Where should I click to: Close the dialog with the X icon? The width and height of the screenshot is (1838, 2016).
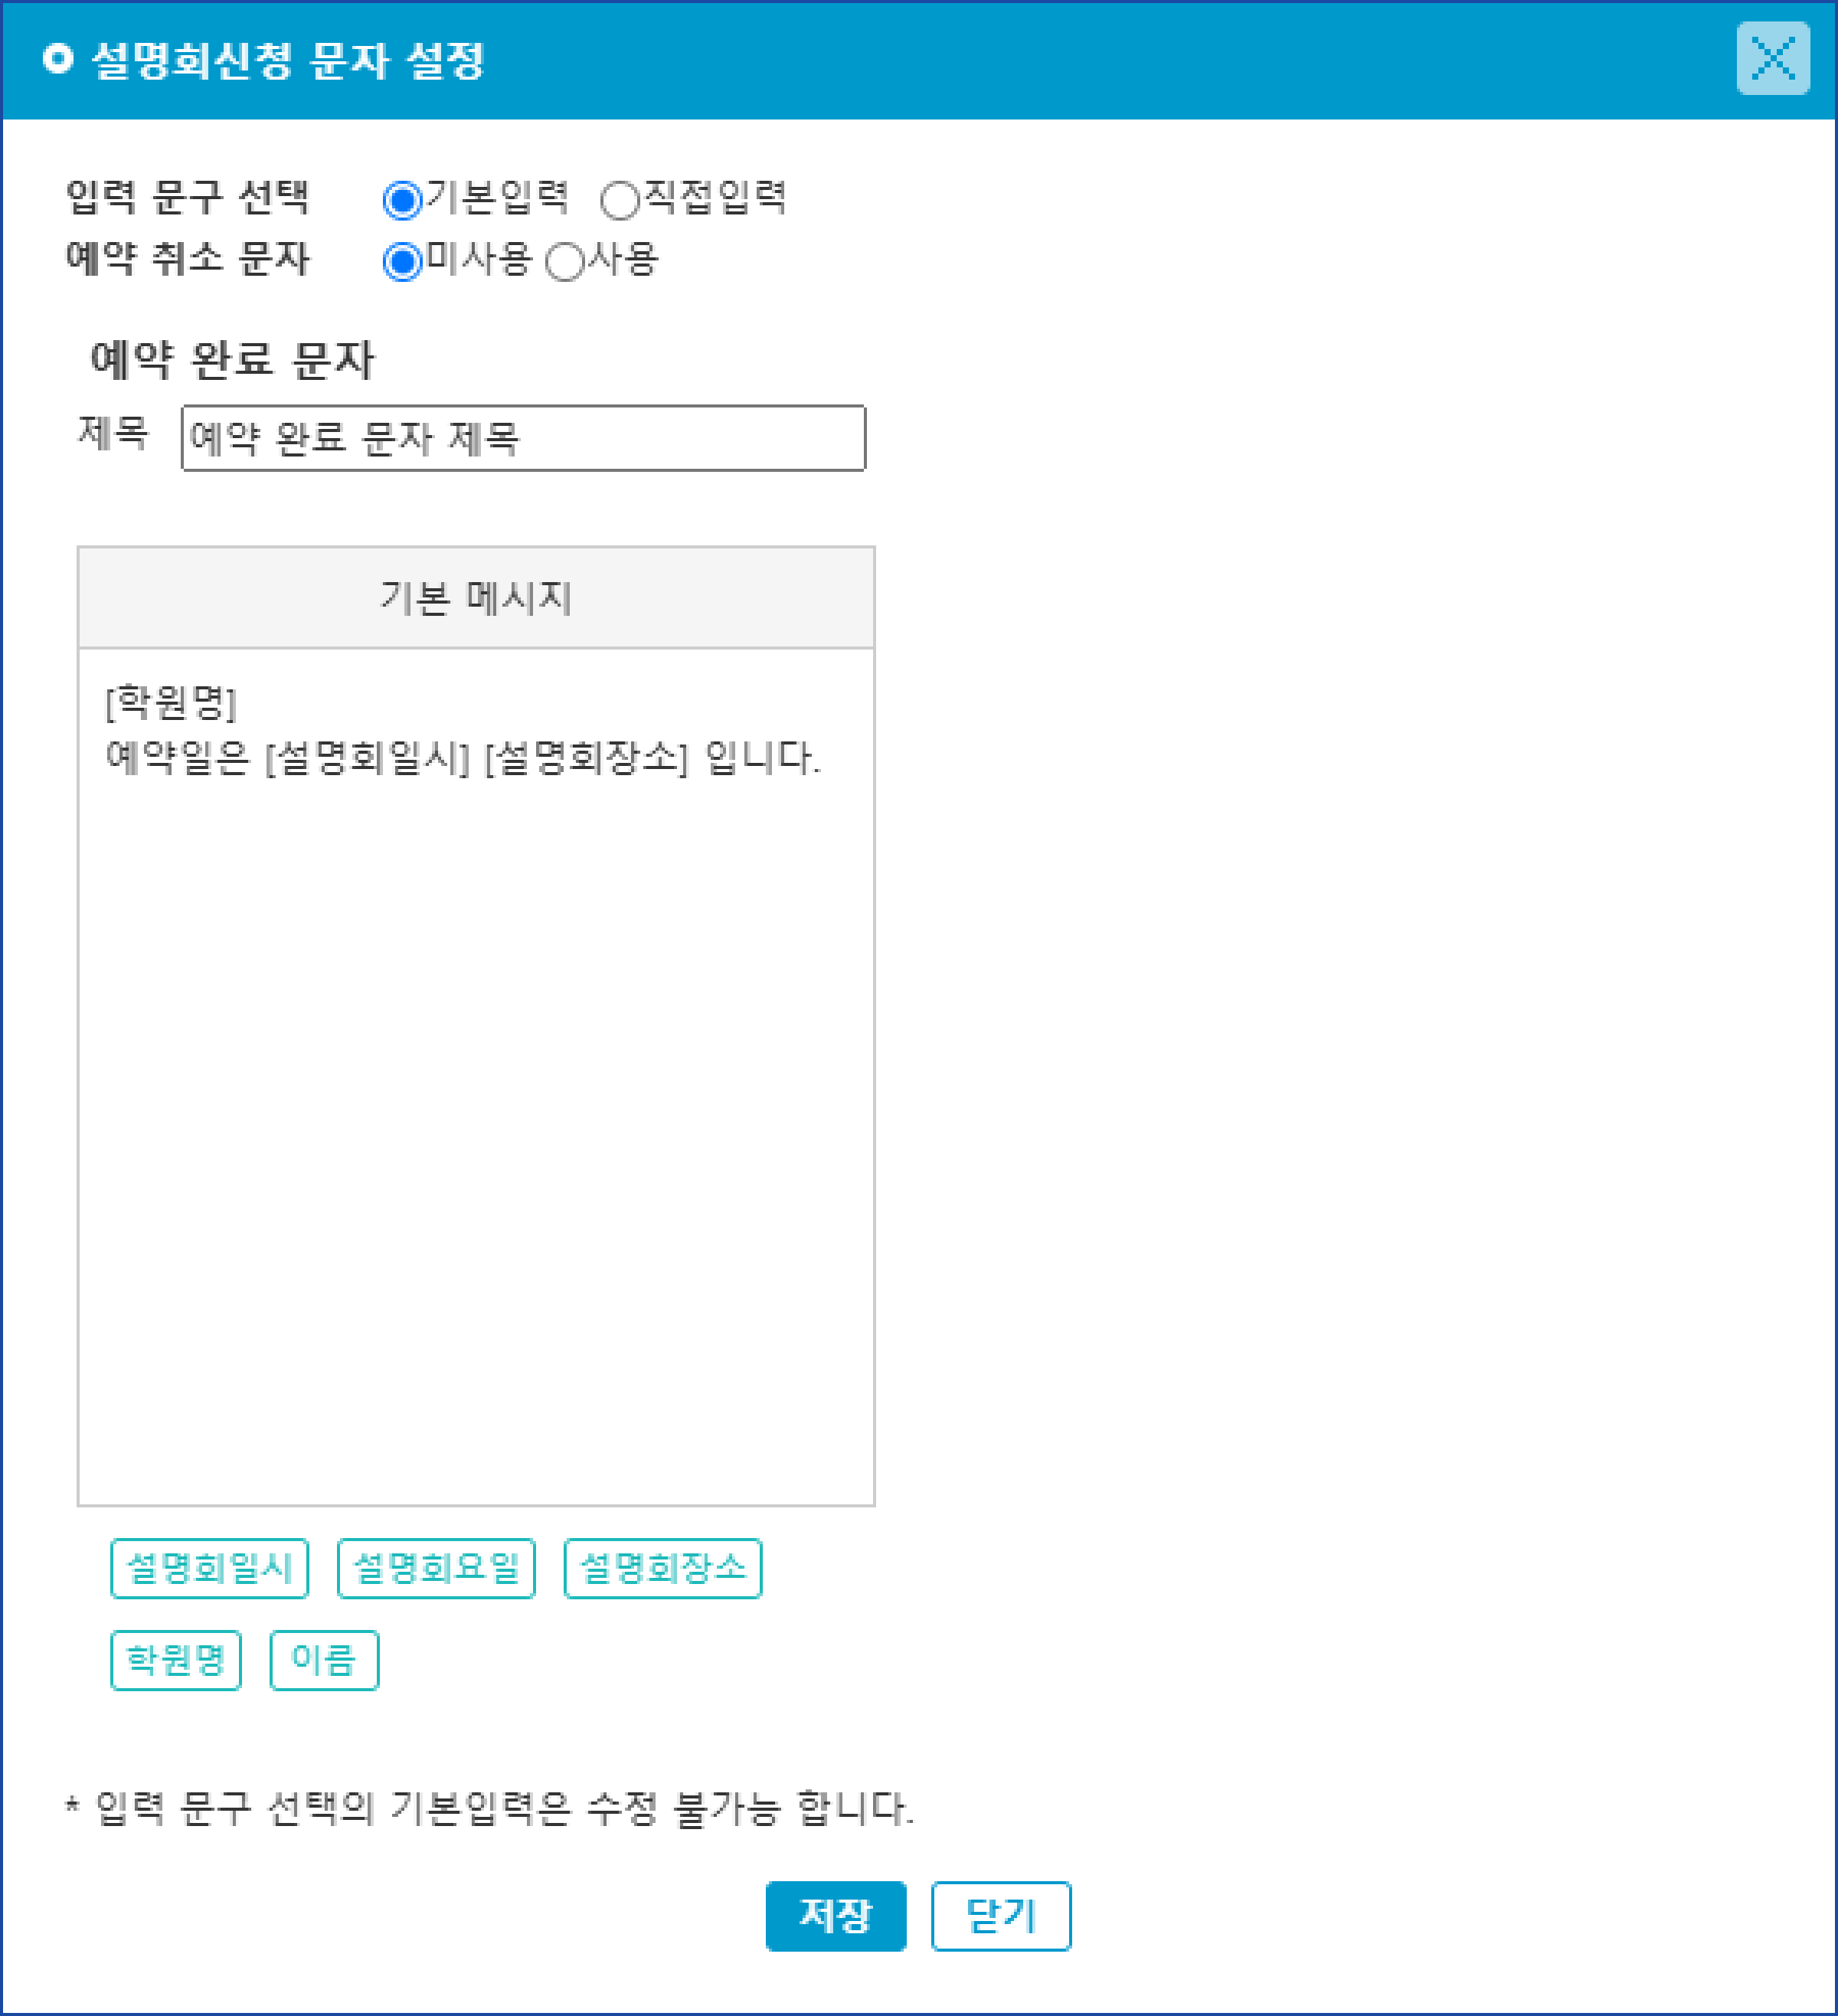pyautogui.click(x=1772, y=58)
